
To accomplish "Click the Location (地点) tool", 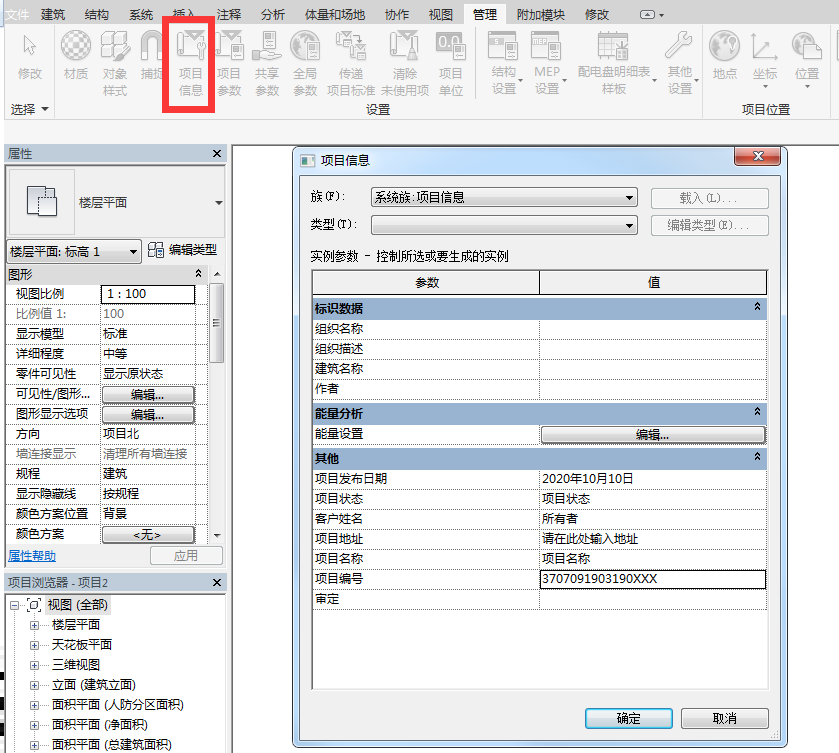I will pos(724,55).
